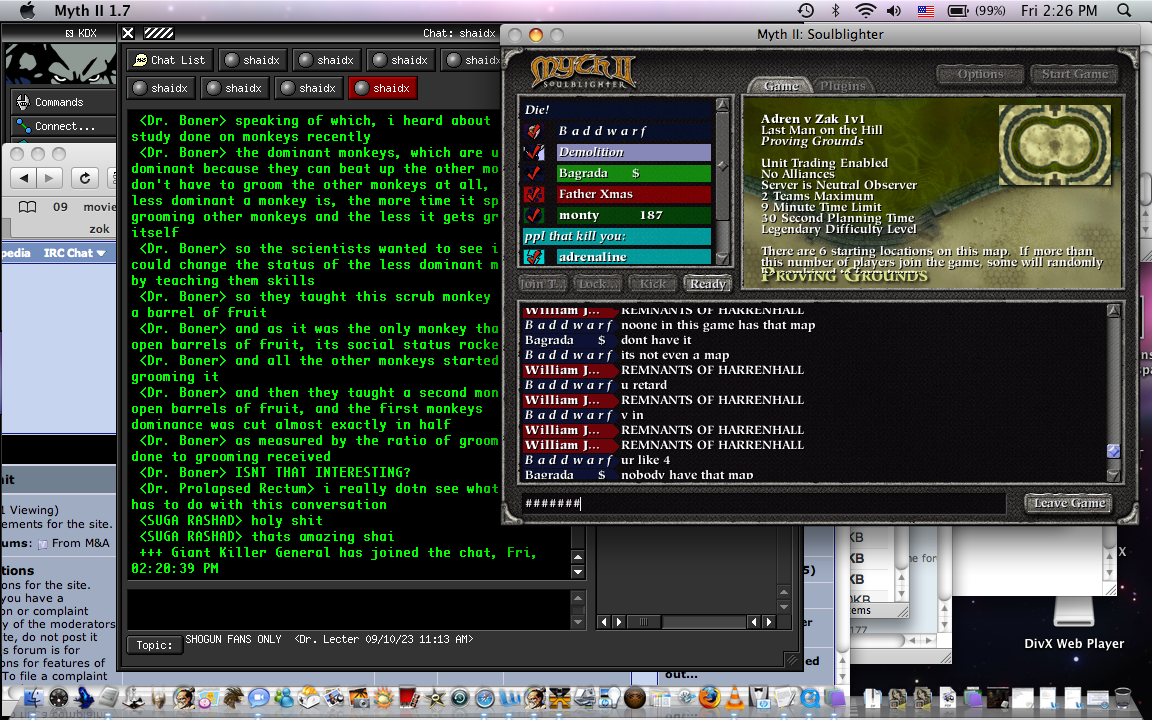Select the highlighted red shaidx chat tab
The height and width of the screenshot is (720, 1152).
click(x=383, y=88)
